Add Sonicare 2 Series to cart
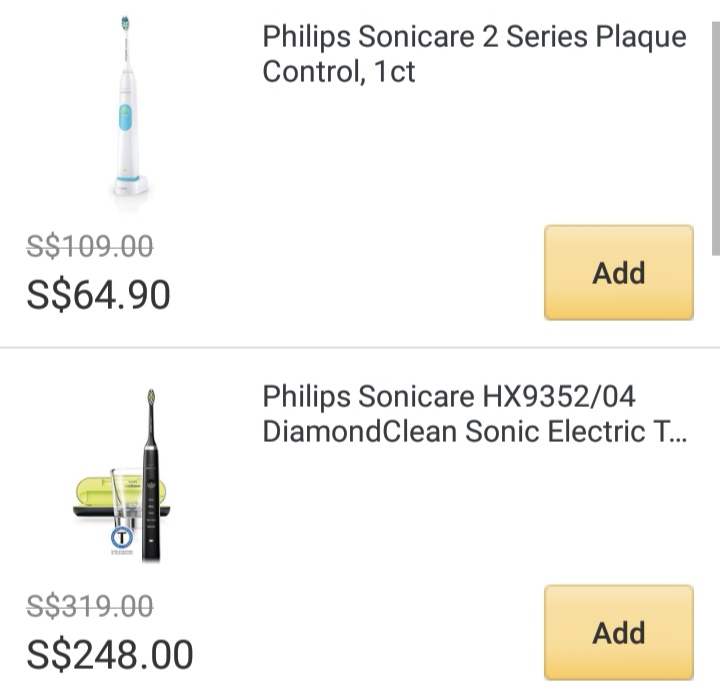Viewport: 720px width, 698px height. [x=618, y=272]
